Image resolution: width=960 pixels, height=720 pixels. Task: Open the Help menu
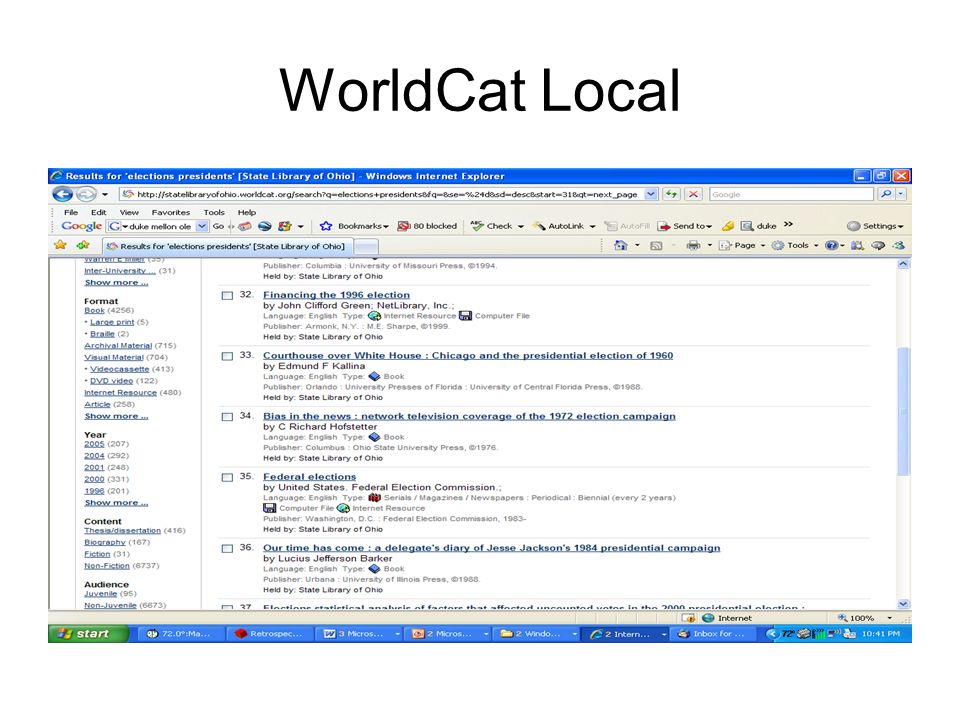tap(247, 212)
